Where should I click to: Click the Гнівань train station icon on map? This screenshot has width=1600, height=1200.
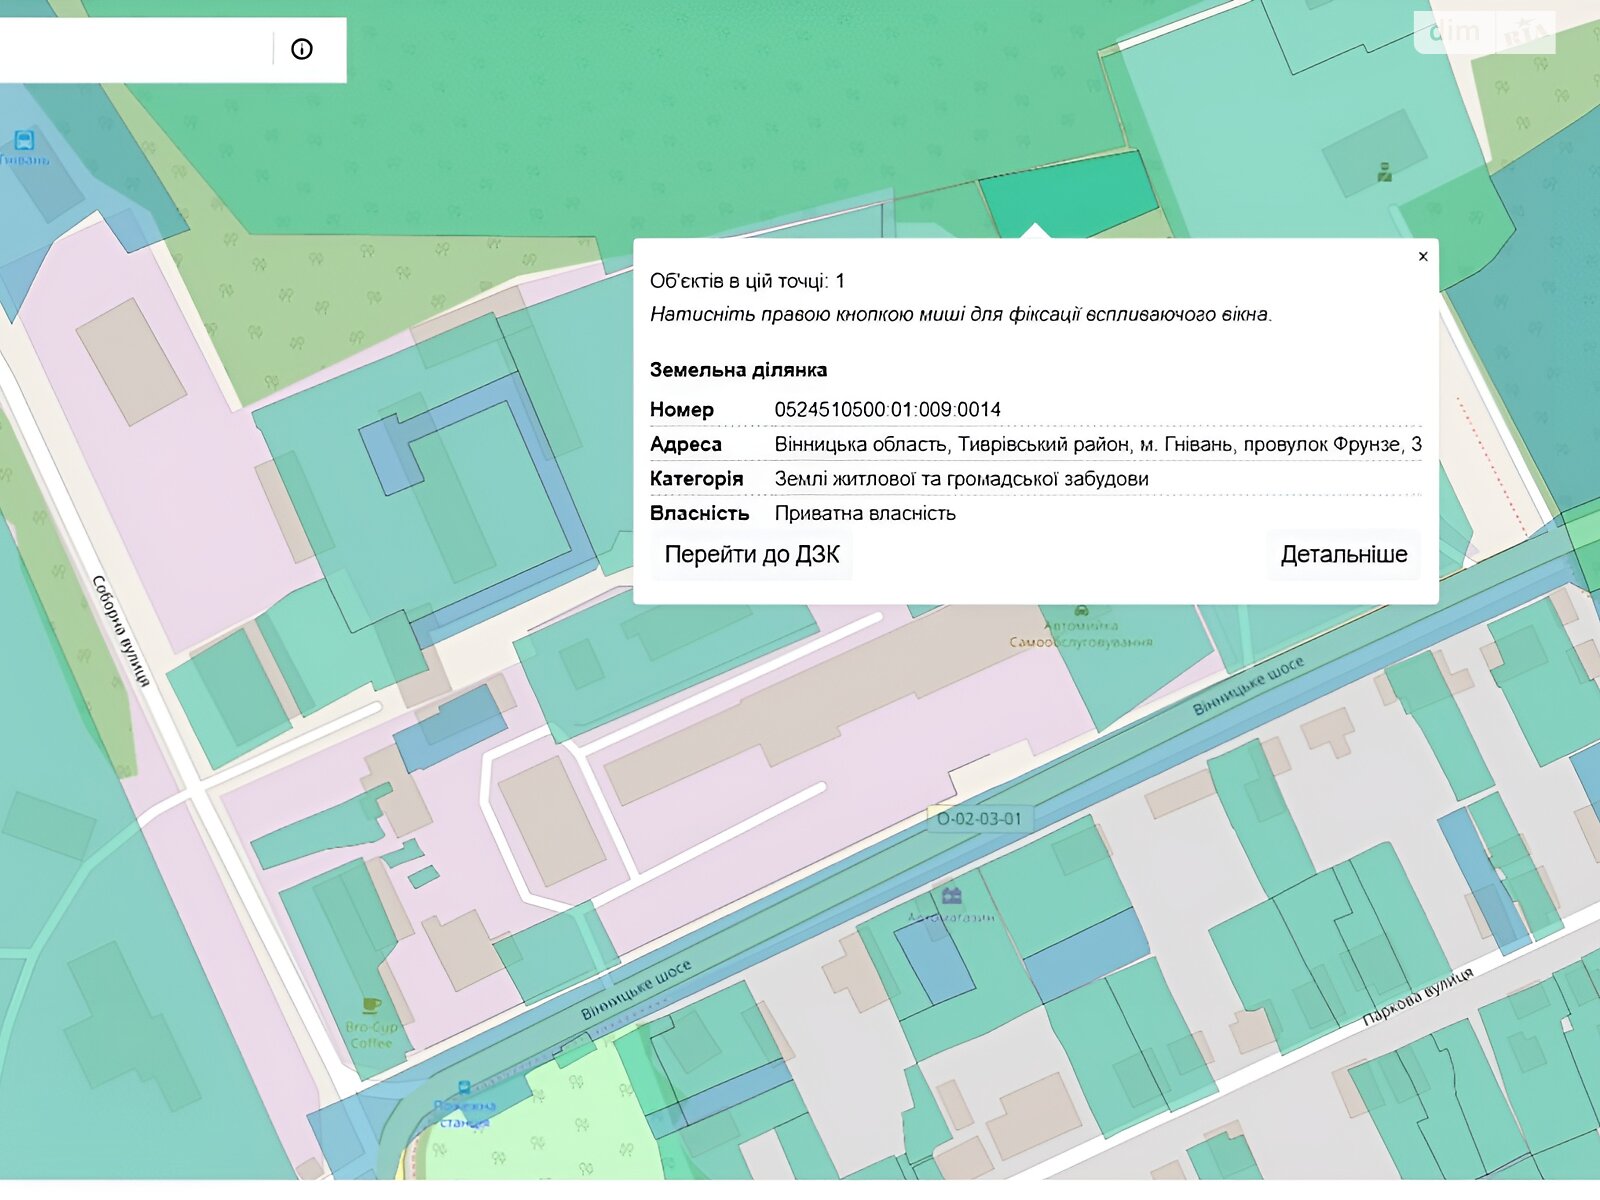point(25,140)
